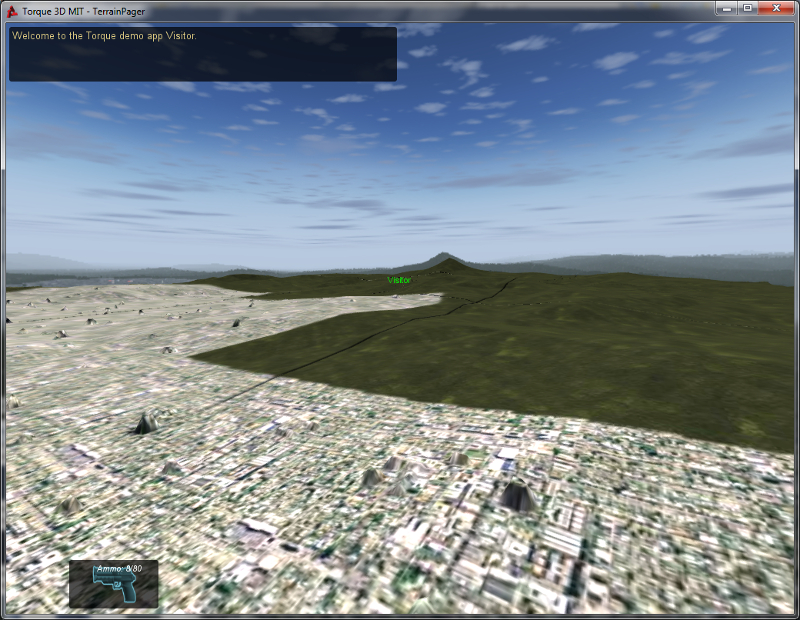Close the TerrainPager window

pyautogui.click(x=776, y=8)
